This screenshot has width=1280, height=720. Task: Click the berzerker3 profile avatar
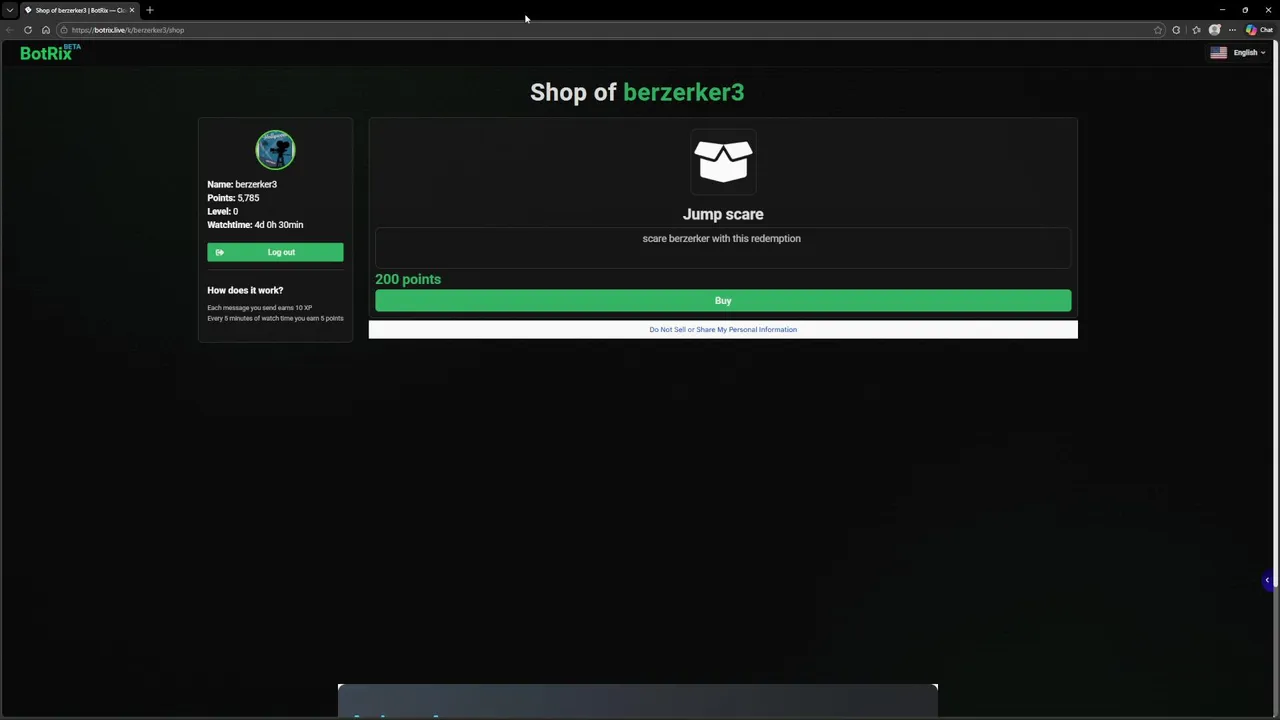coord(275,150)
